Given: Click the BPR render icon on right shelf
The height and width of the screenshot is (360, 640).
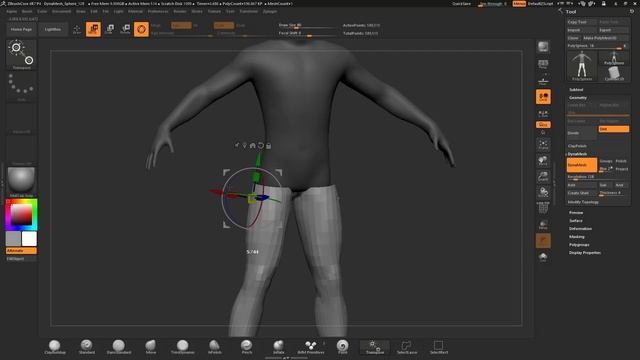Looking at the screenshot, I should 543,47.
